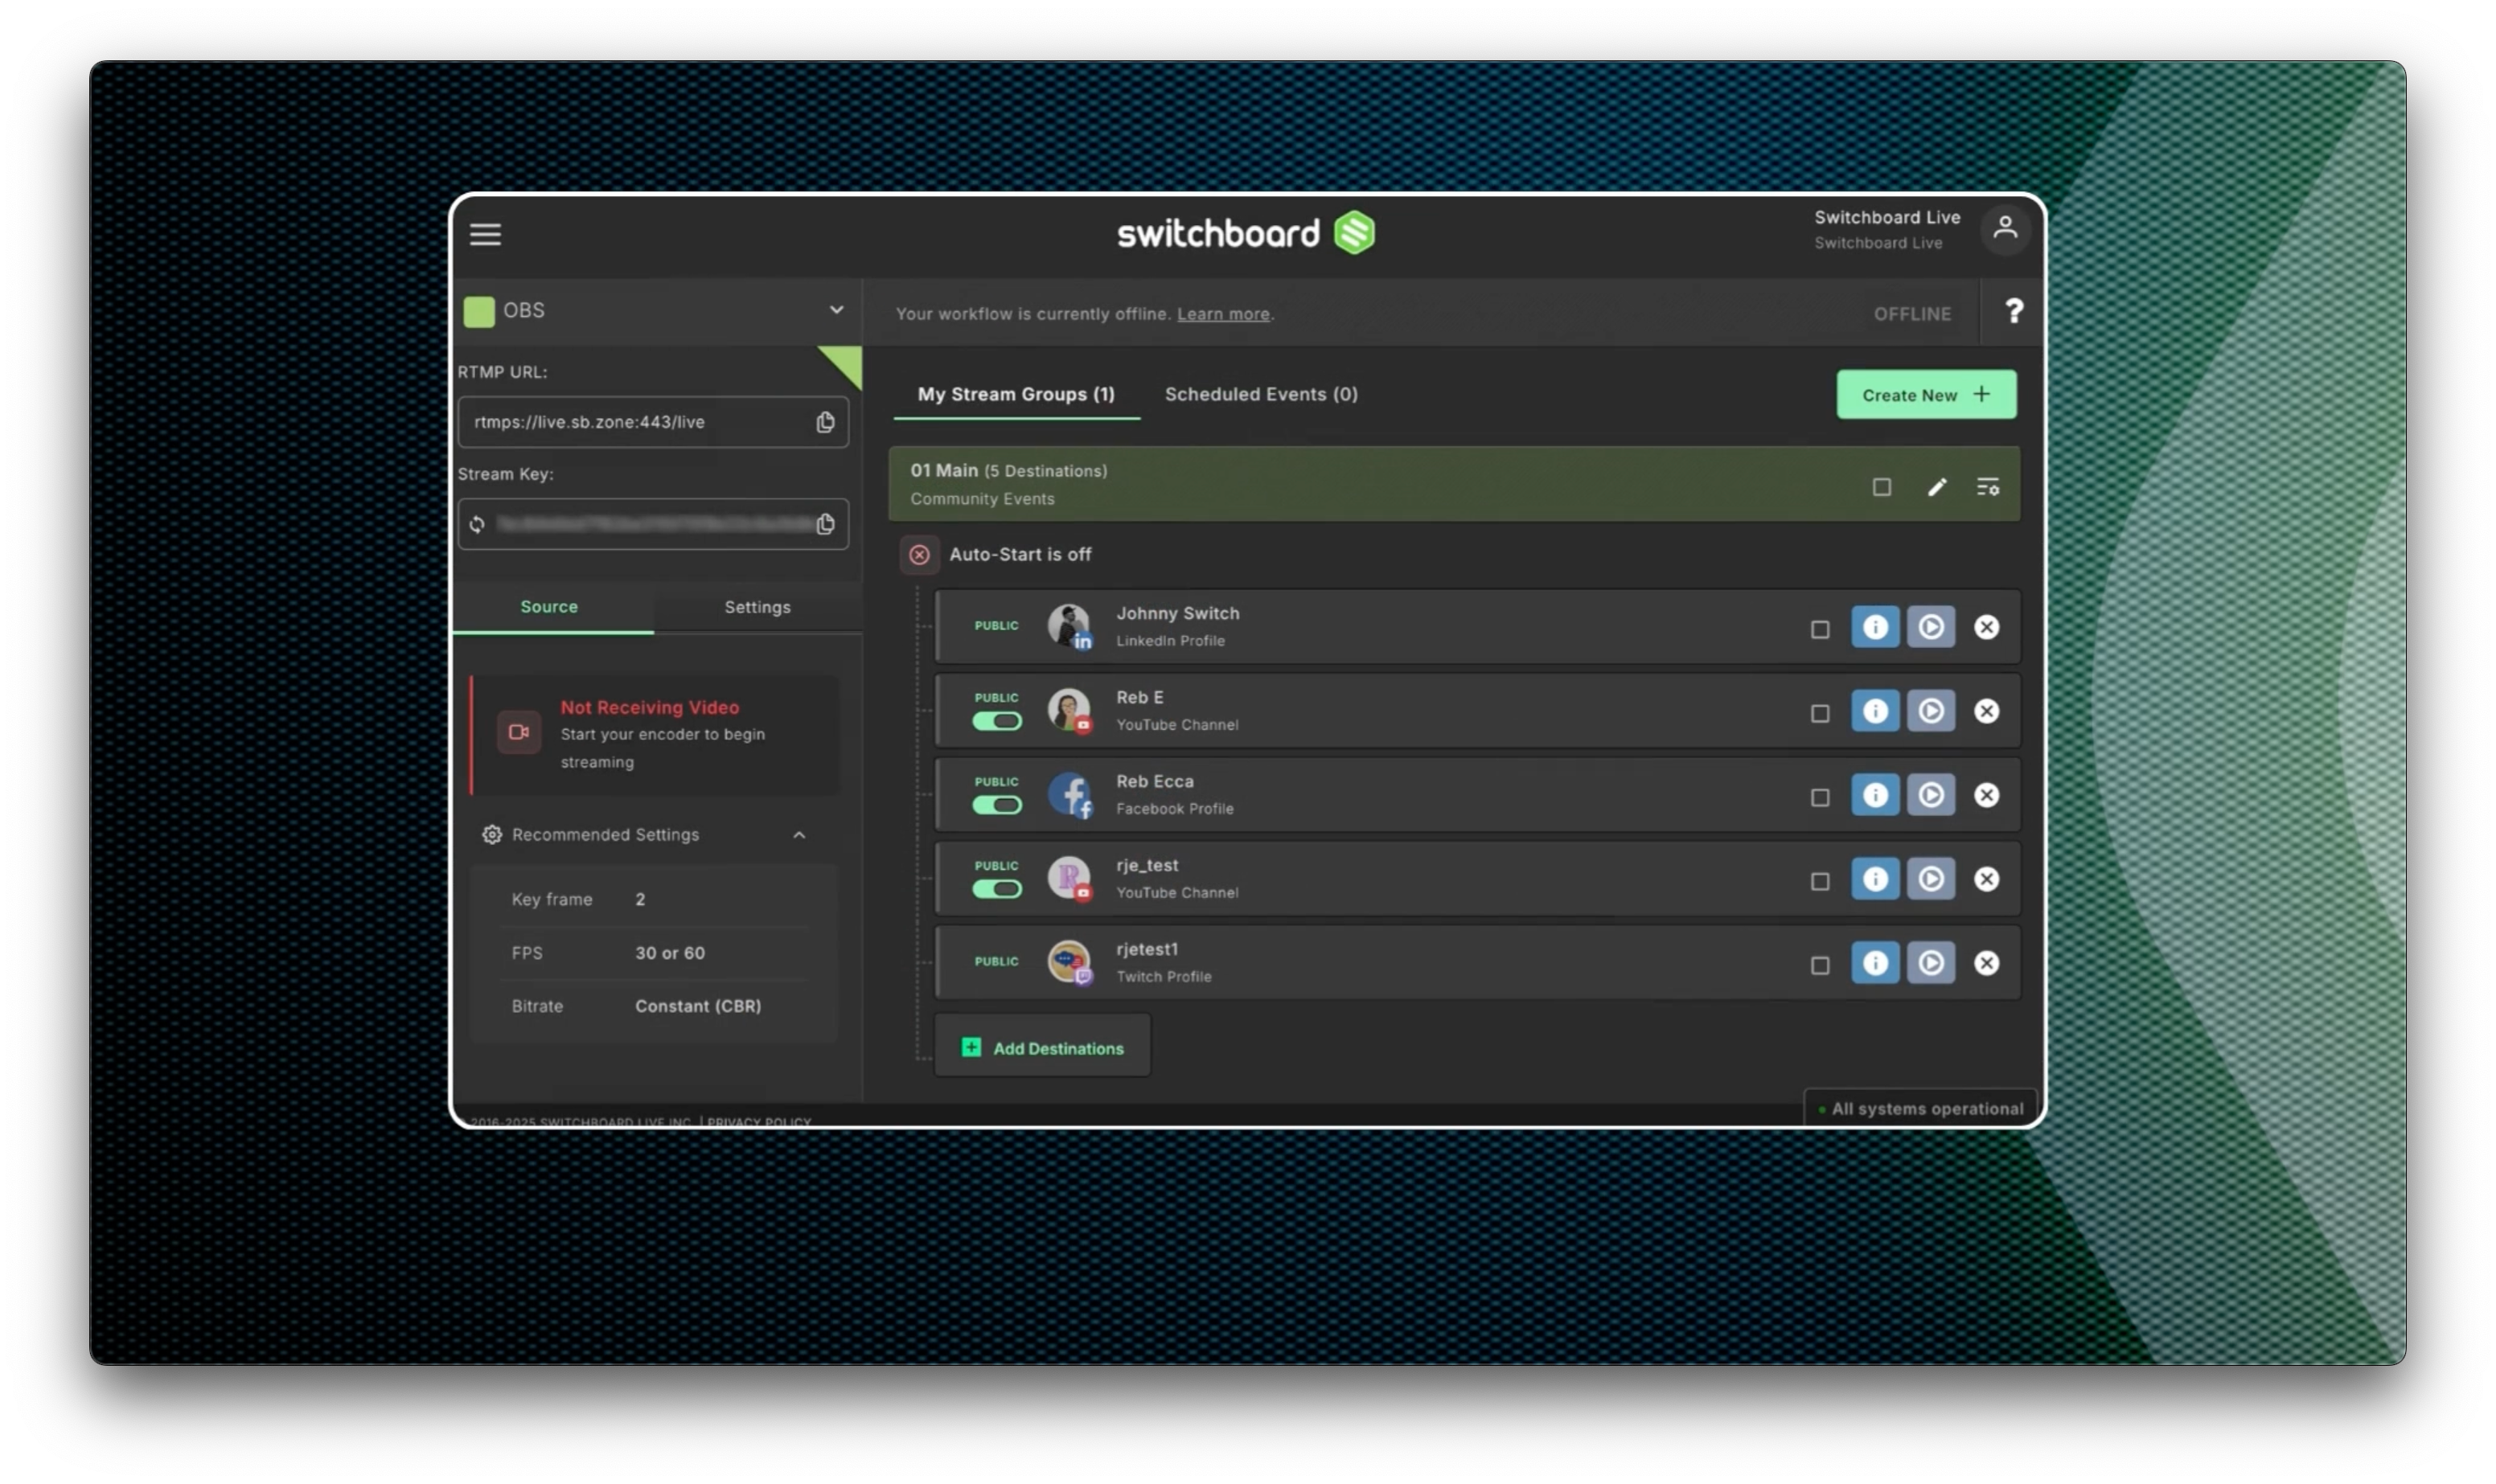Copy the RTMP URL to clipboard
This screenshot has width=2496, height=1484.
tap(825, 422)
